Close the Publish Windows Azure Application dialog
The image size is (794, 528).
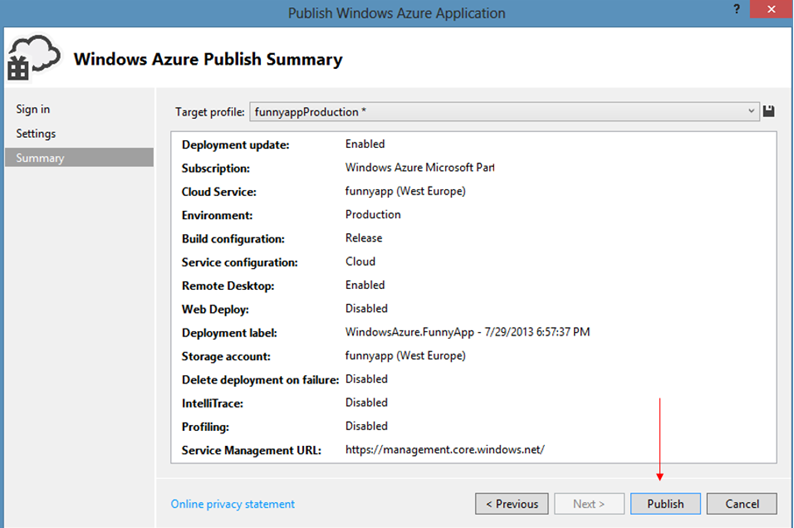coord(771,9)
